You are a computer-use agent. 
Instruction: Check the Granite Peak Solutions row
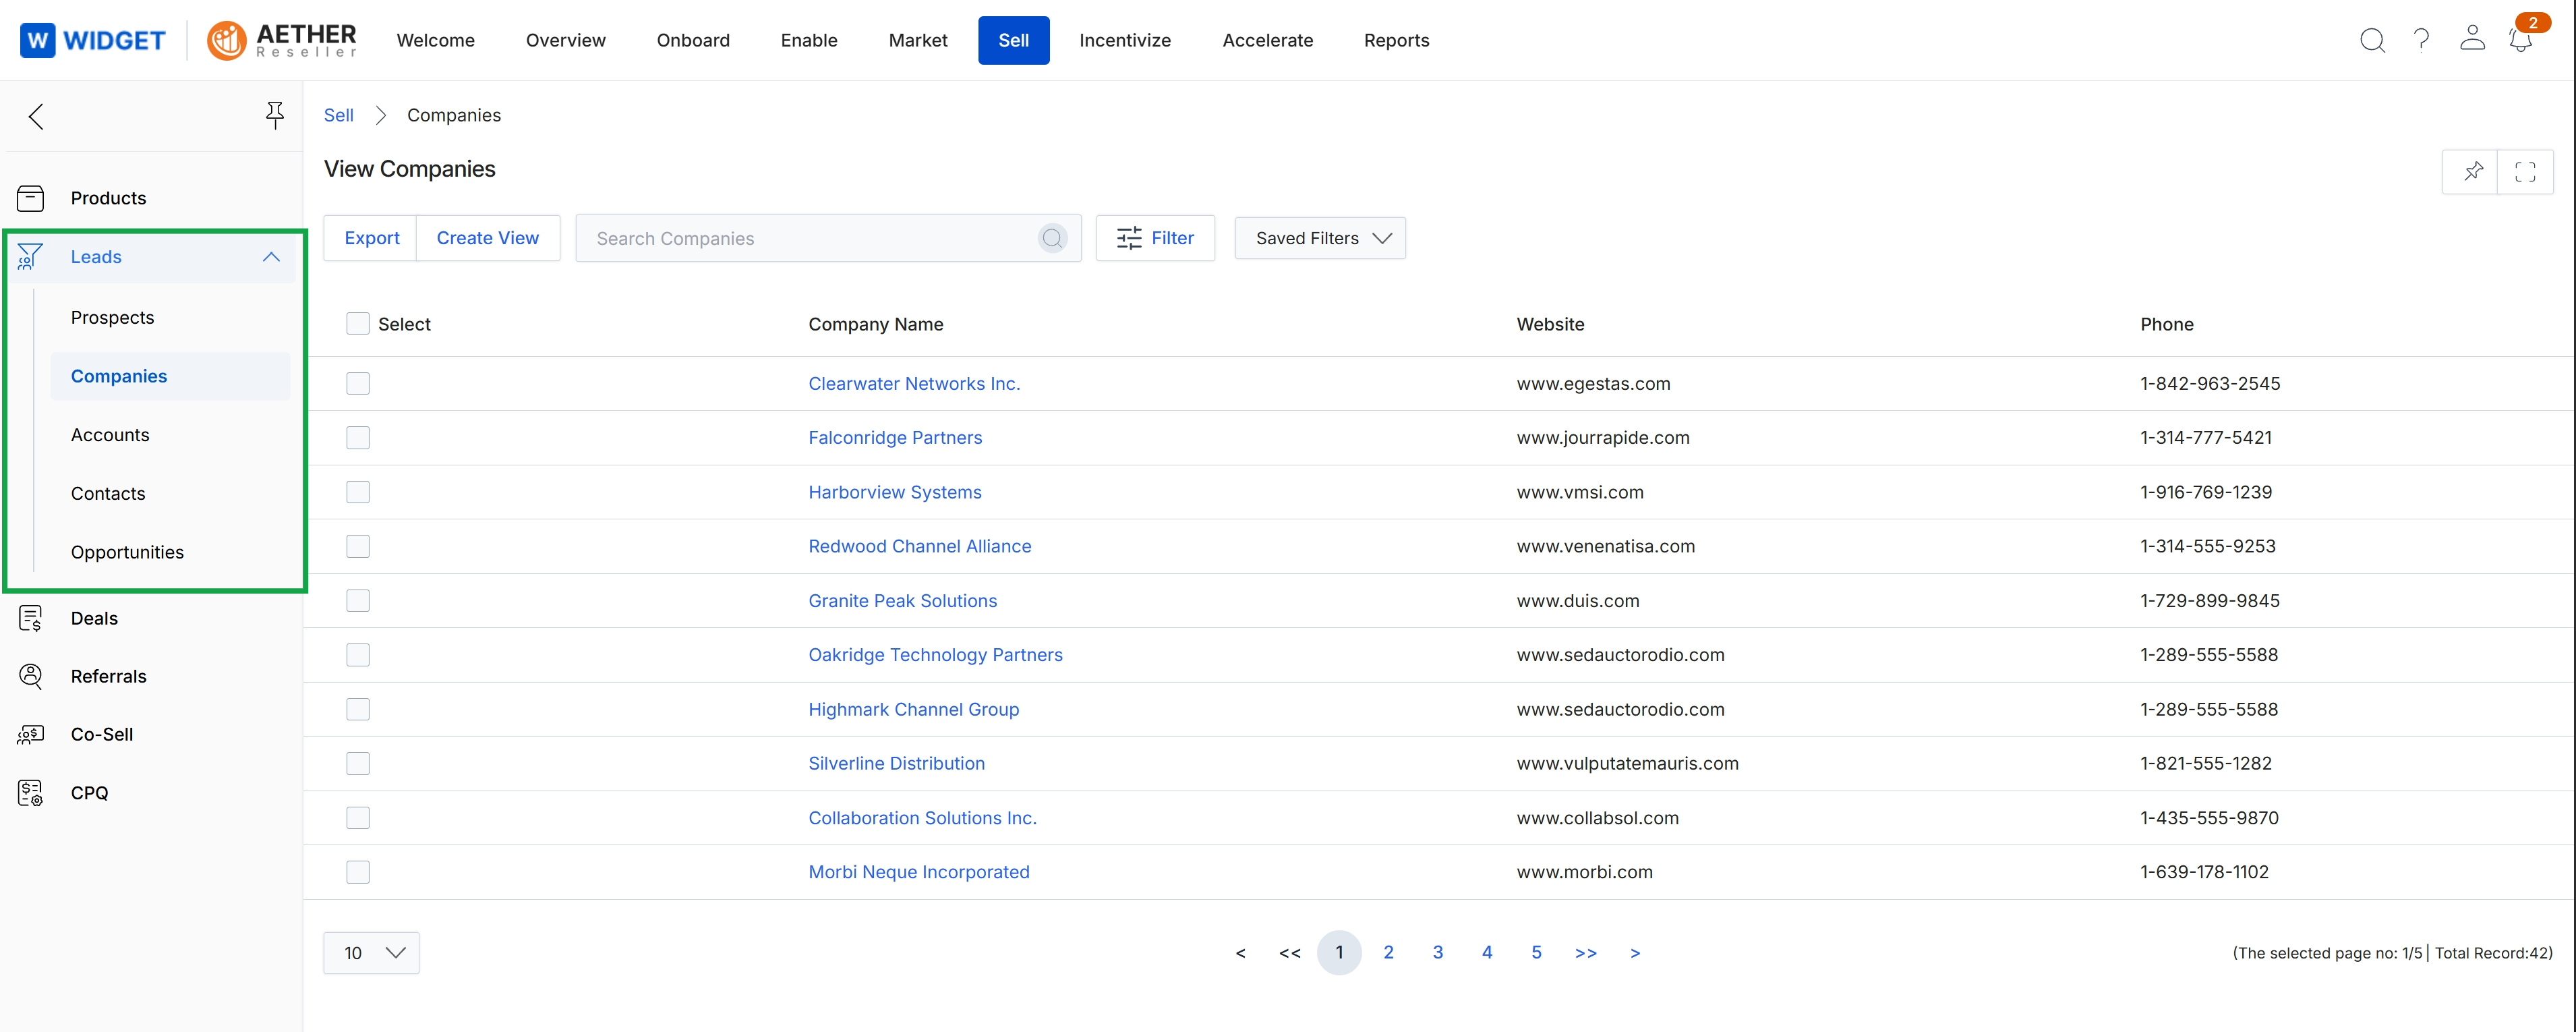click(x=358, y=601)
